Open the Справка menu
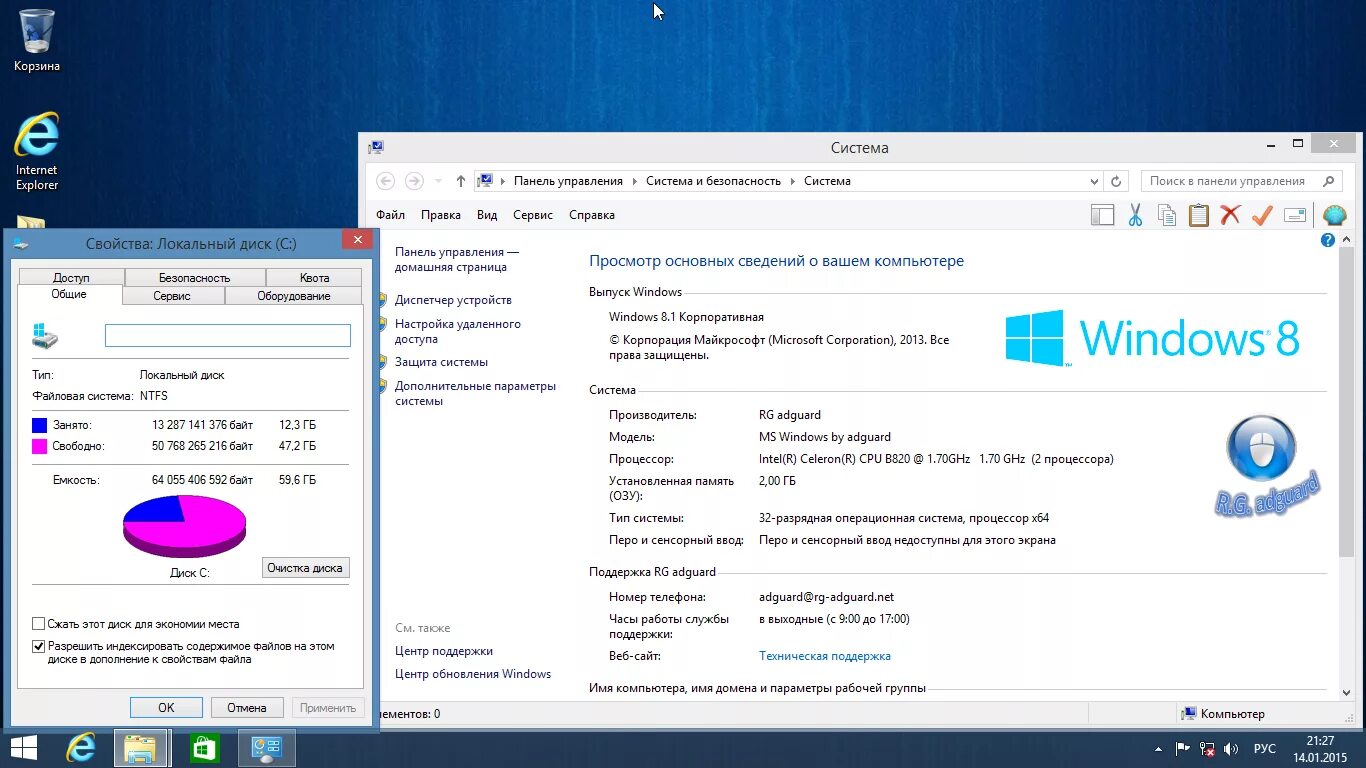 point(592,215)
